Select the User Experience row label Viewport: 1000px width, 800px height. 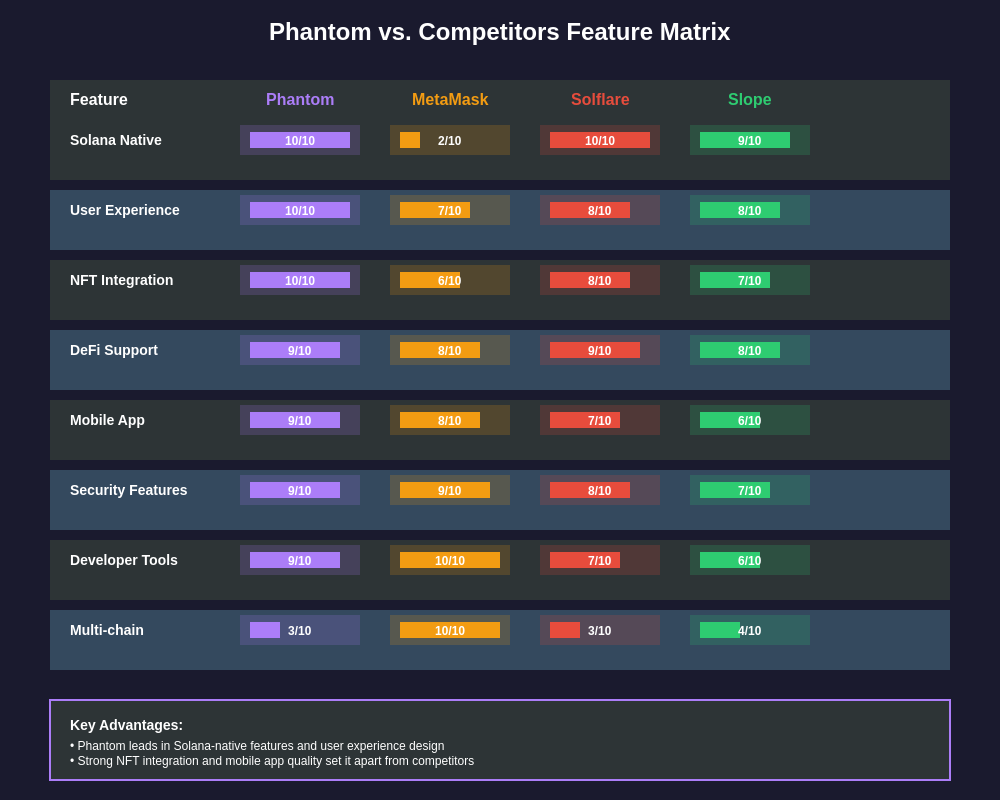pyautogui.click(x=124, y=211)
